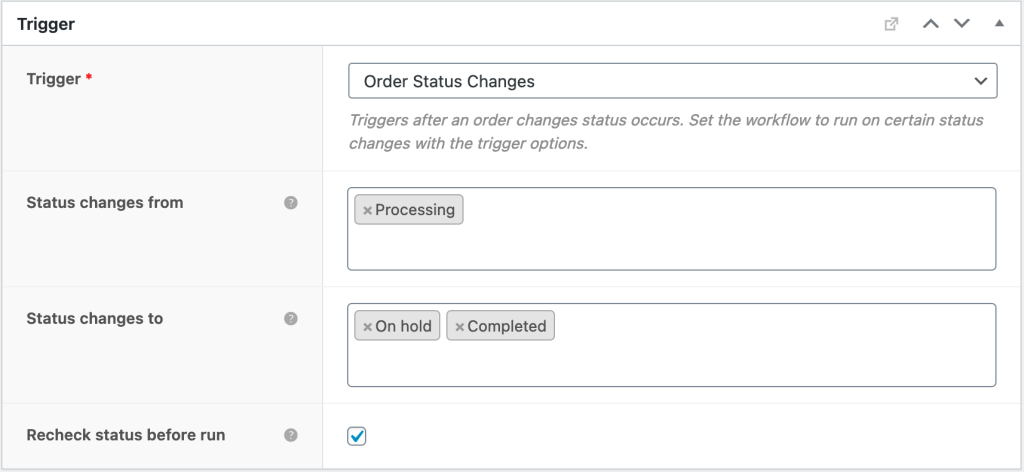Uncheck the Recheck status before run checkbox

tap(357, 436)
